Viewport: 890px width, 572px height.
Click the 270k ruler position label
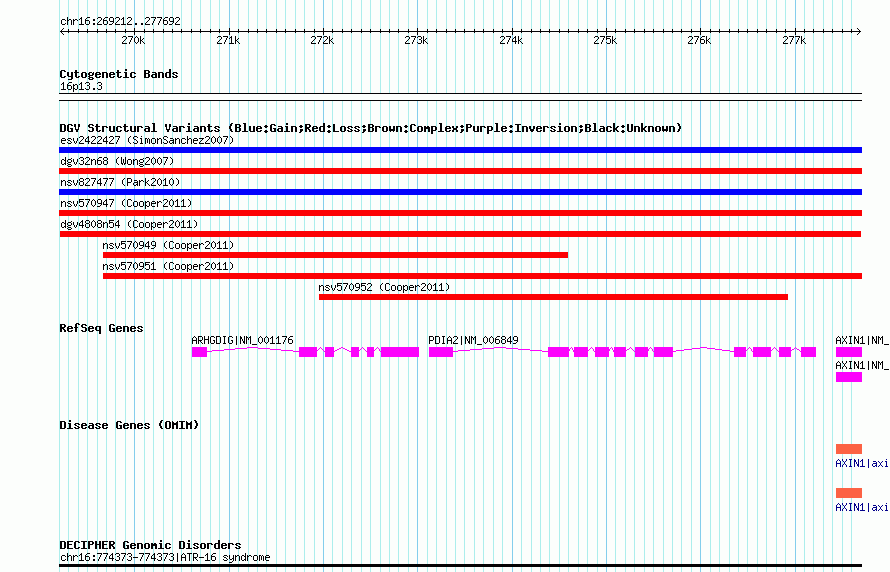point(133,40)
